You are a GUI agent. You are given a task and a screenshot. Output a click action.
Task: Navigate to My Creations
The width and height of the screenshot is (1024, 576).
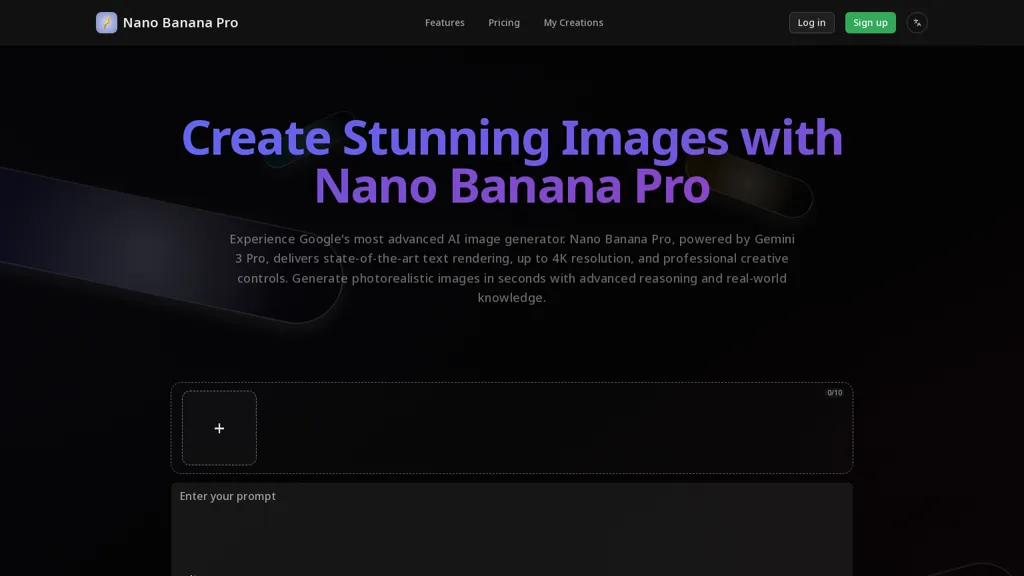(573, 22)
